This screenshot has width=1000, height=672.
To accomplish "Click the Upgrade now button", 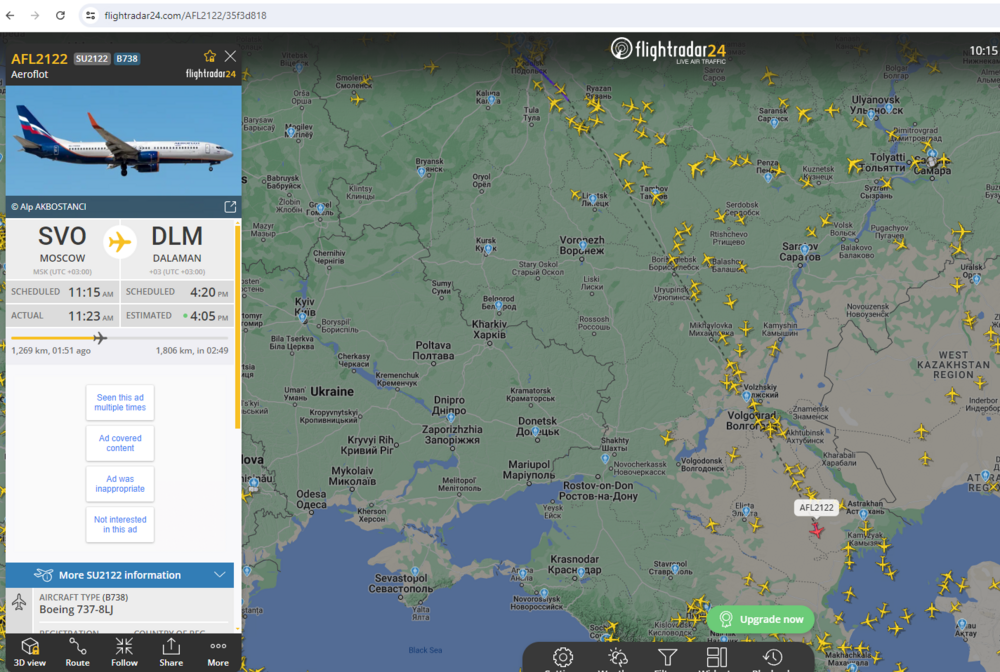I will coord(761,619).
